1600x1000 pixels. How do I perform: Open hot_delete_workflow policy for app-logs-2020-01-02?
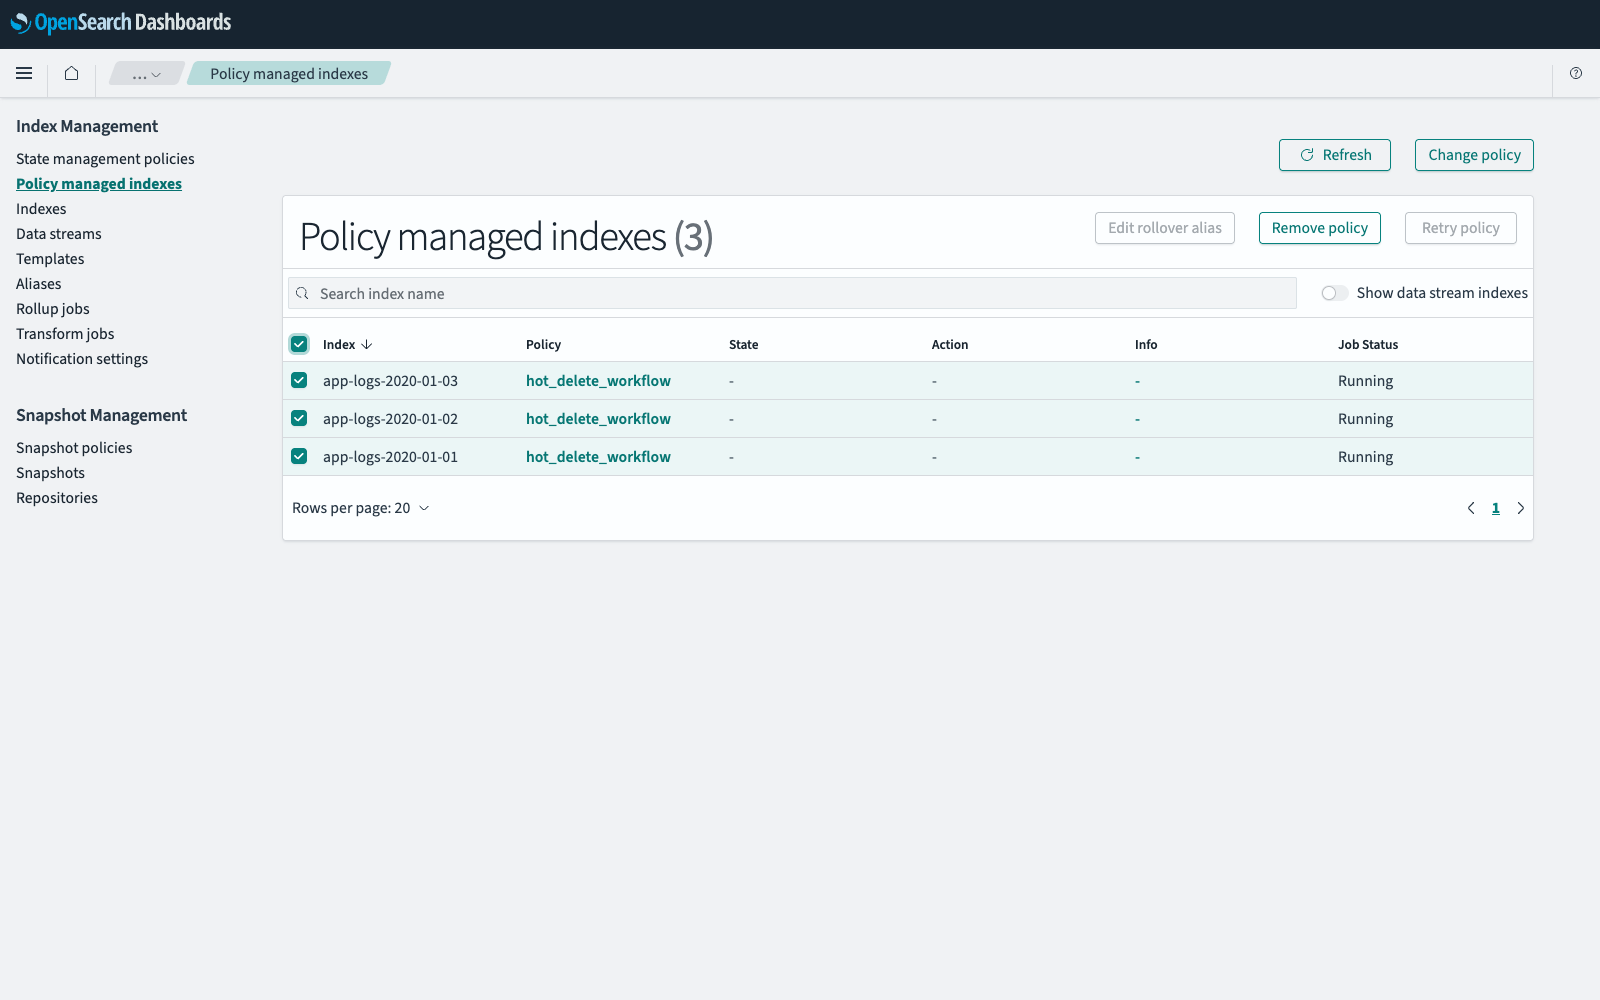tap(598, 419)
